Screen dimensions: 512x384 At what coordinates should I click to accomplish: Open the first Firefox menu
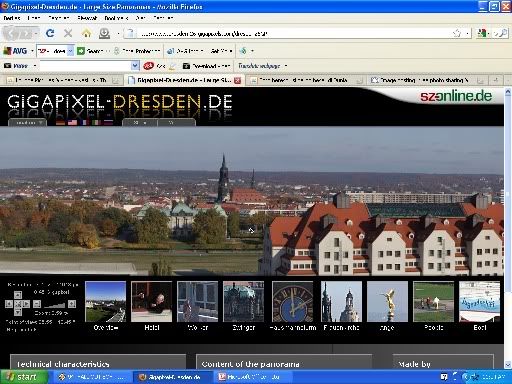tap(12, 18)
